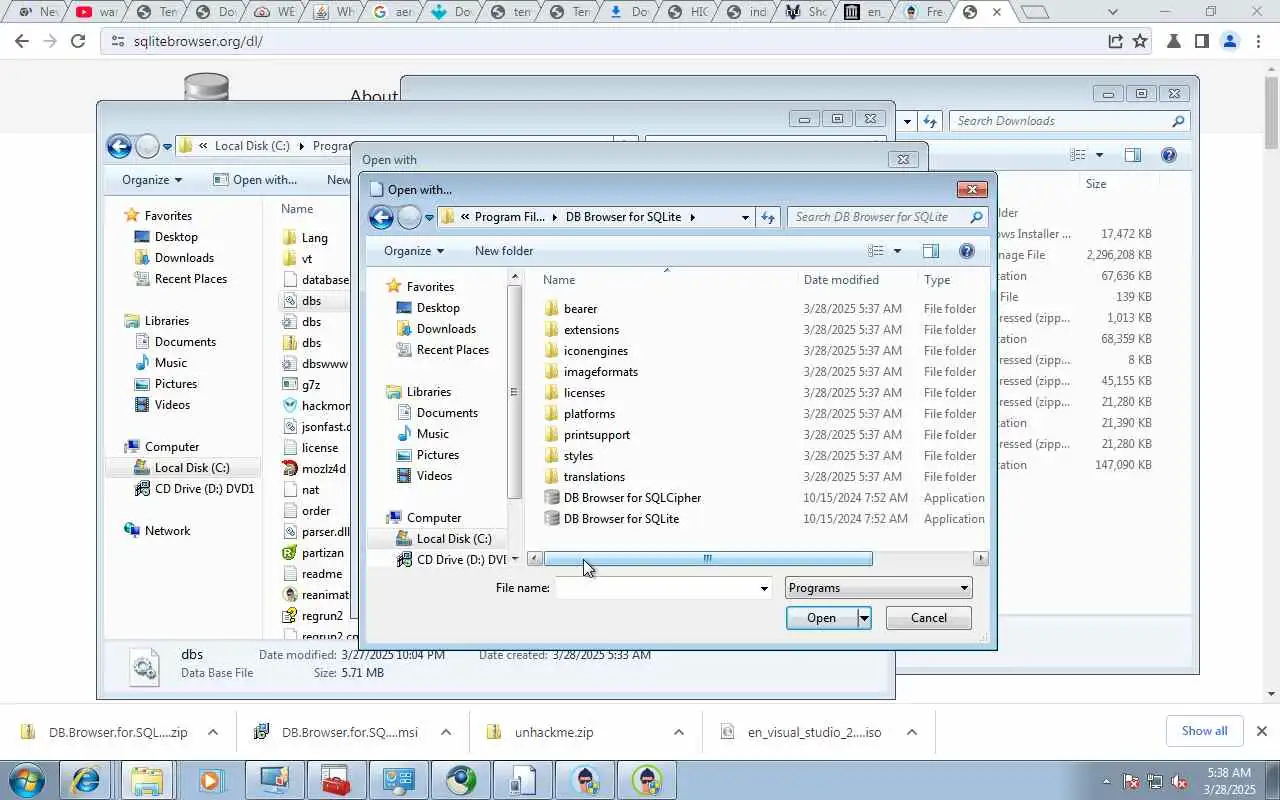Click Change your view icon in dialog
1280x800 pixels.
(x=876, y=251)
